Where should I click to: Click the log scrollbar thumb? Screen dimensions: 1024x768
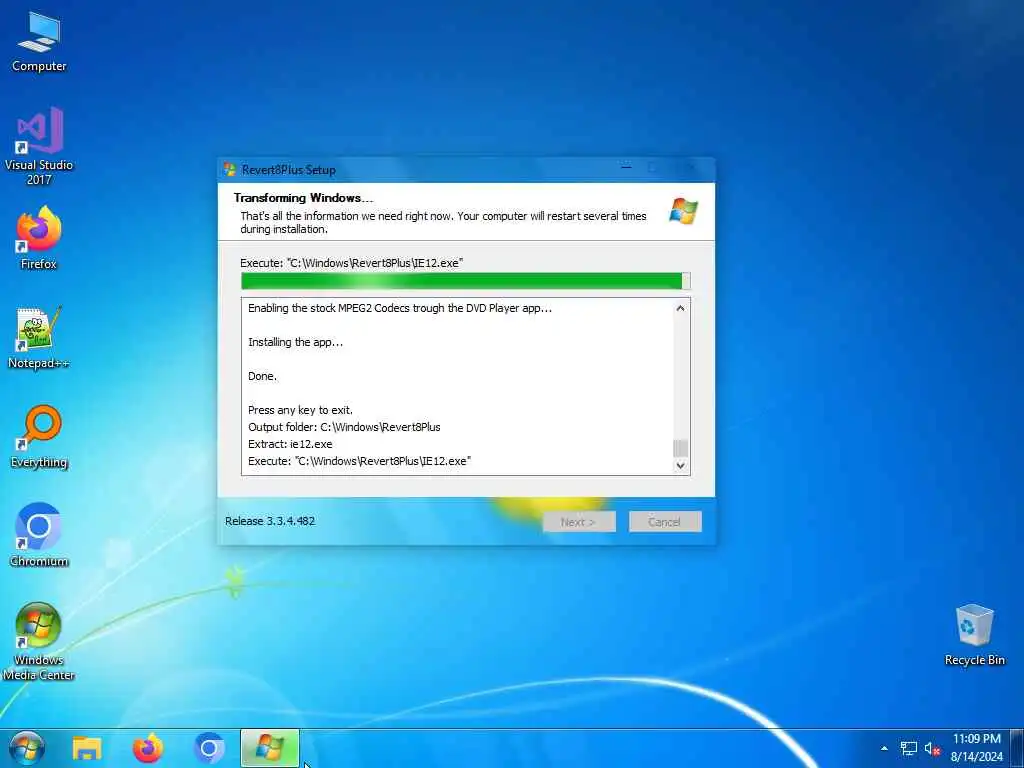coord(680,448)
